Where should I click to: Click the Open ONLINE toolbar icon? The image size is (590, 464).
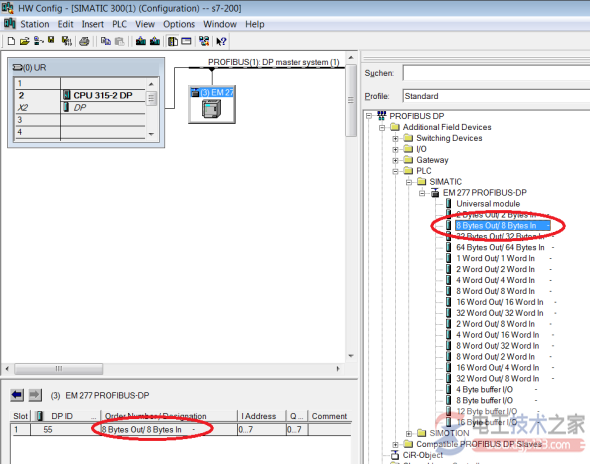(x=38, y=41)
